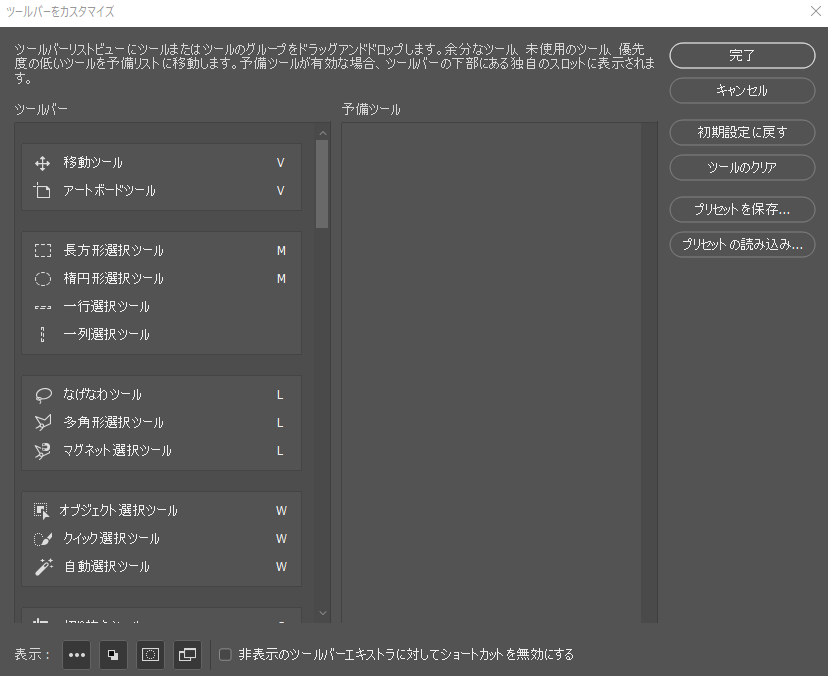Click ツールのクリア button
Viewport: 828px width, 676px height.
coord(742,167)
